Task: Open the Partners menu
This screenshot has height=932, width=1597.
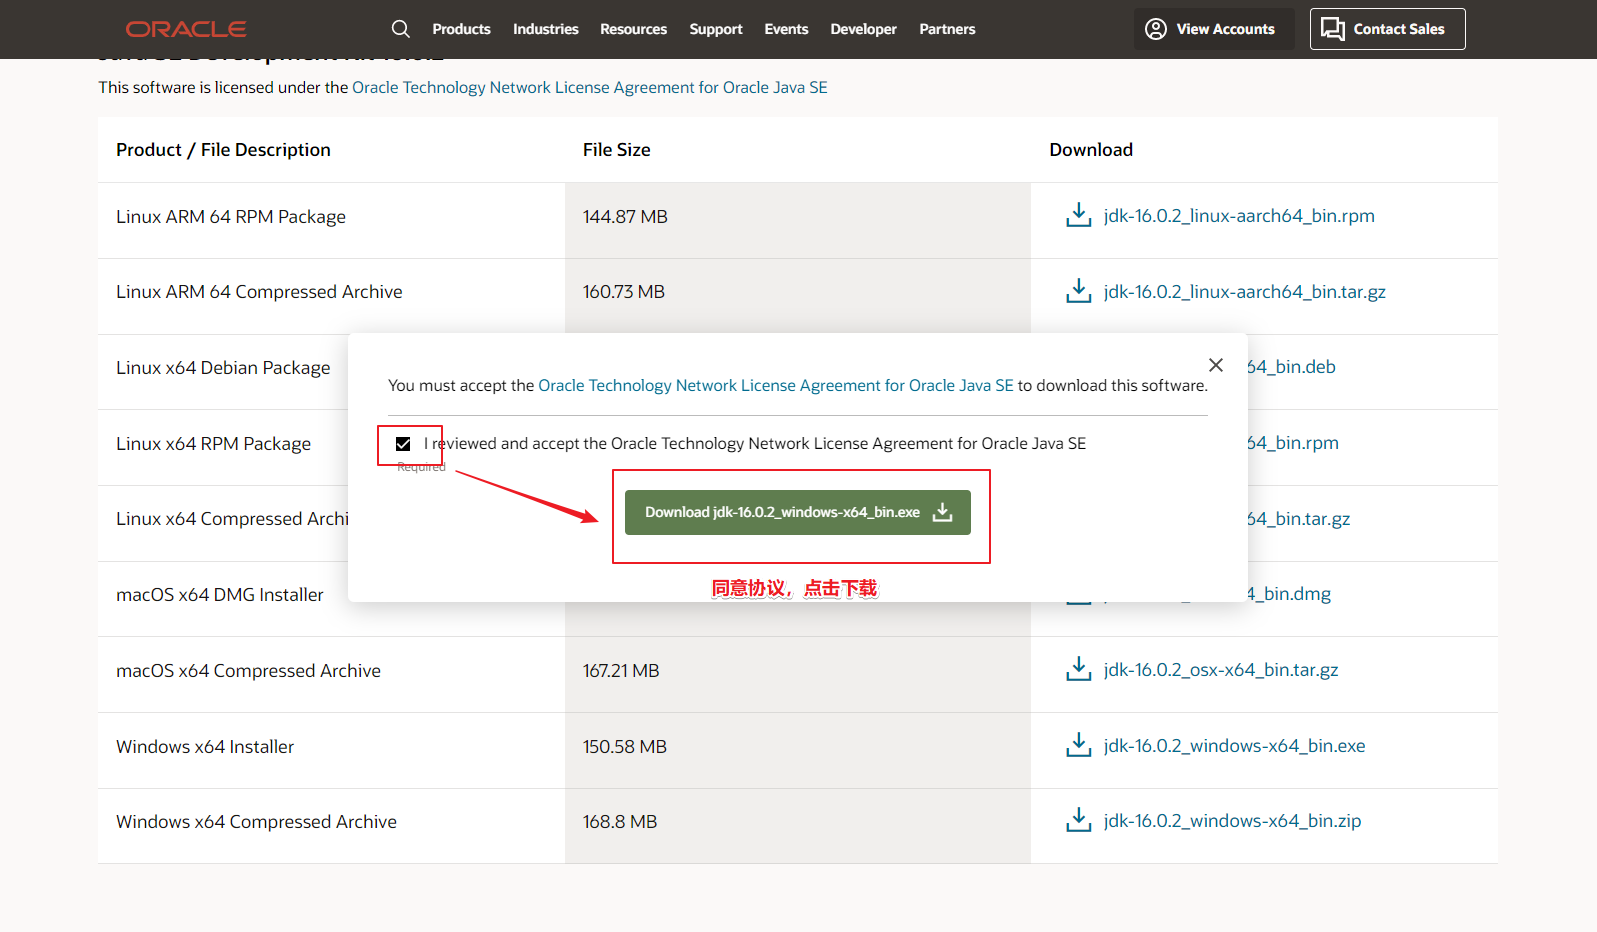Action: 947,29
